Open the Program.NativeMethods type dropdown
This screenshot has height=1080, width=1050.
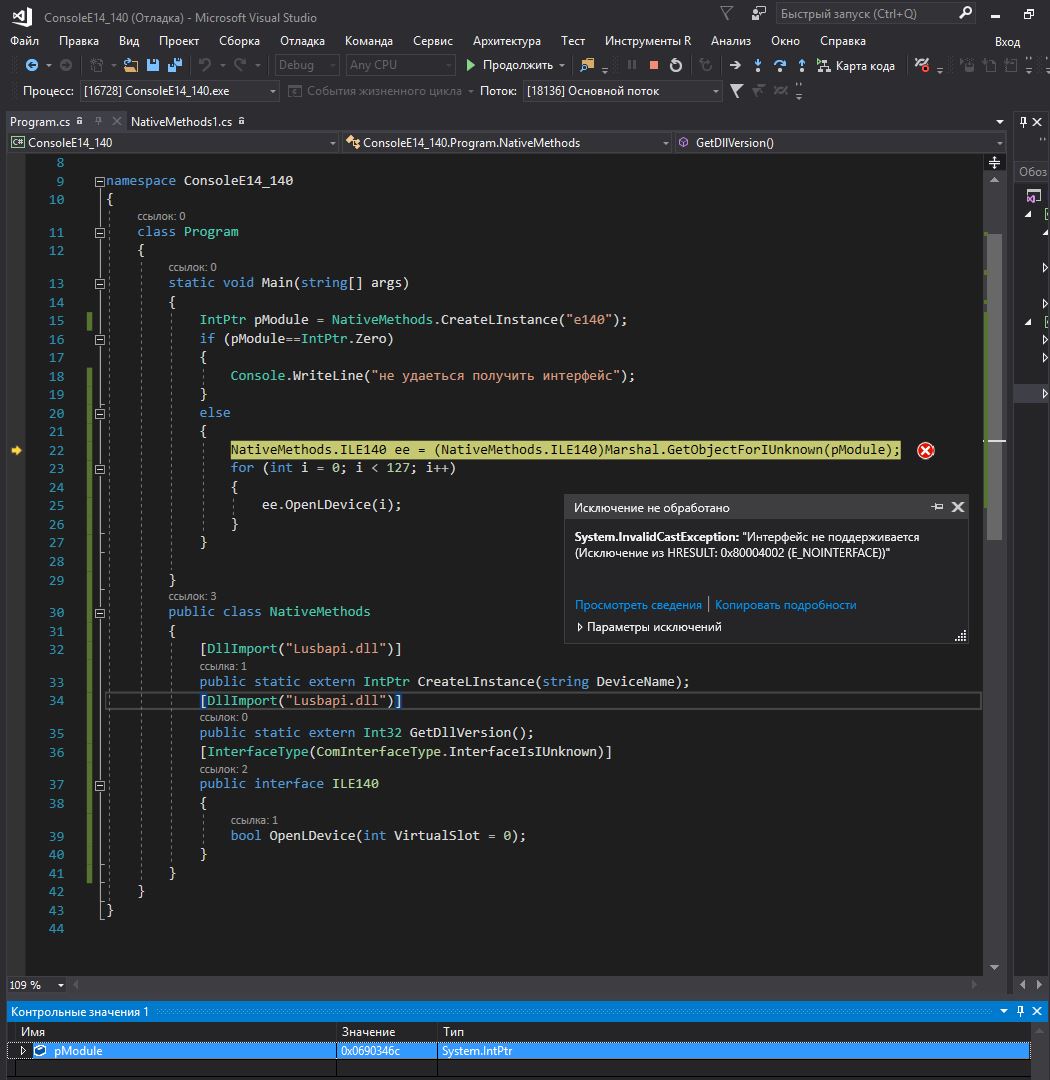tap(666, 143)
